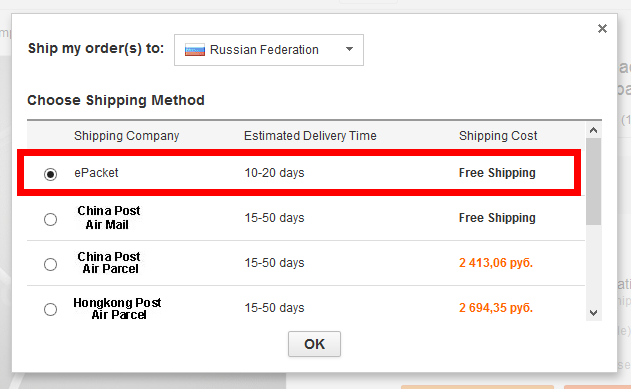This screenshot has width=631, height=389.
Task: Select the ePacket radio button
Action: [50, 174]
